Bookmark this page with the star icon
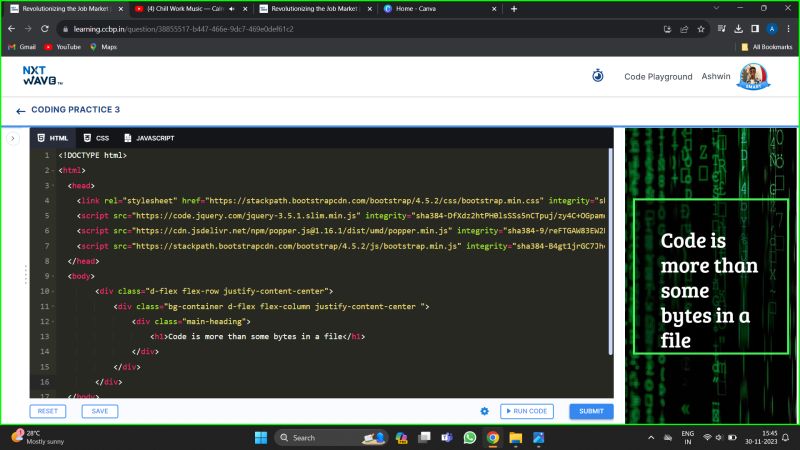Image resolution: width=800 pixels, height=450 pixels. point(701,29)
